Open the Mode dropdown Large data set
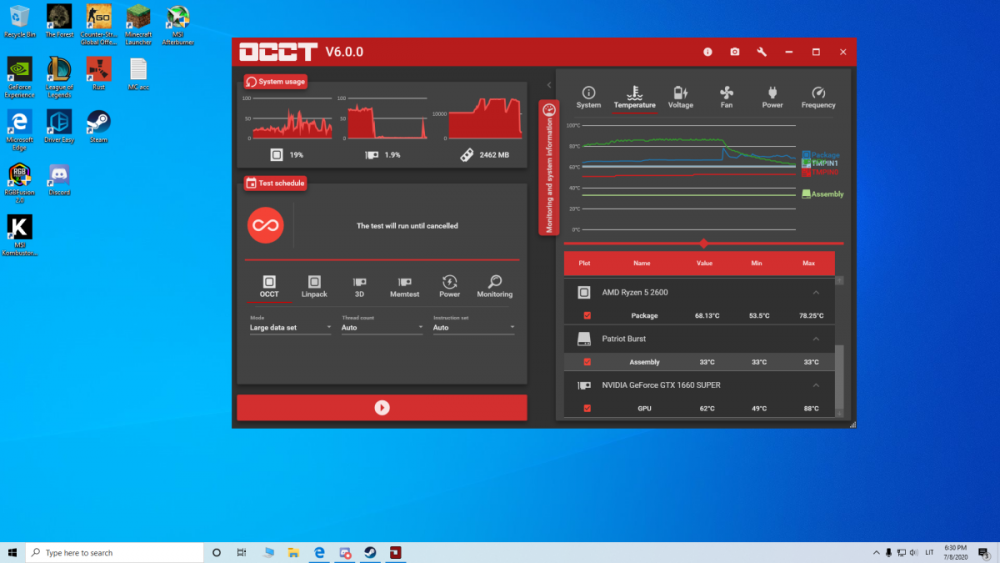Screen dimensions: 1000x563 coord(290,328)
